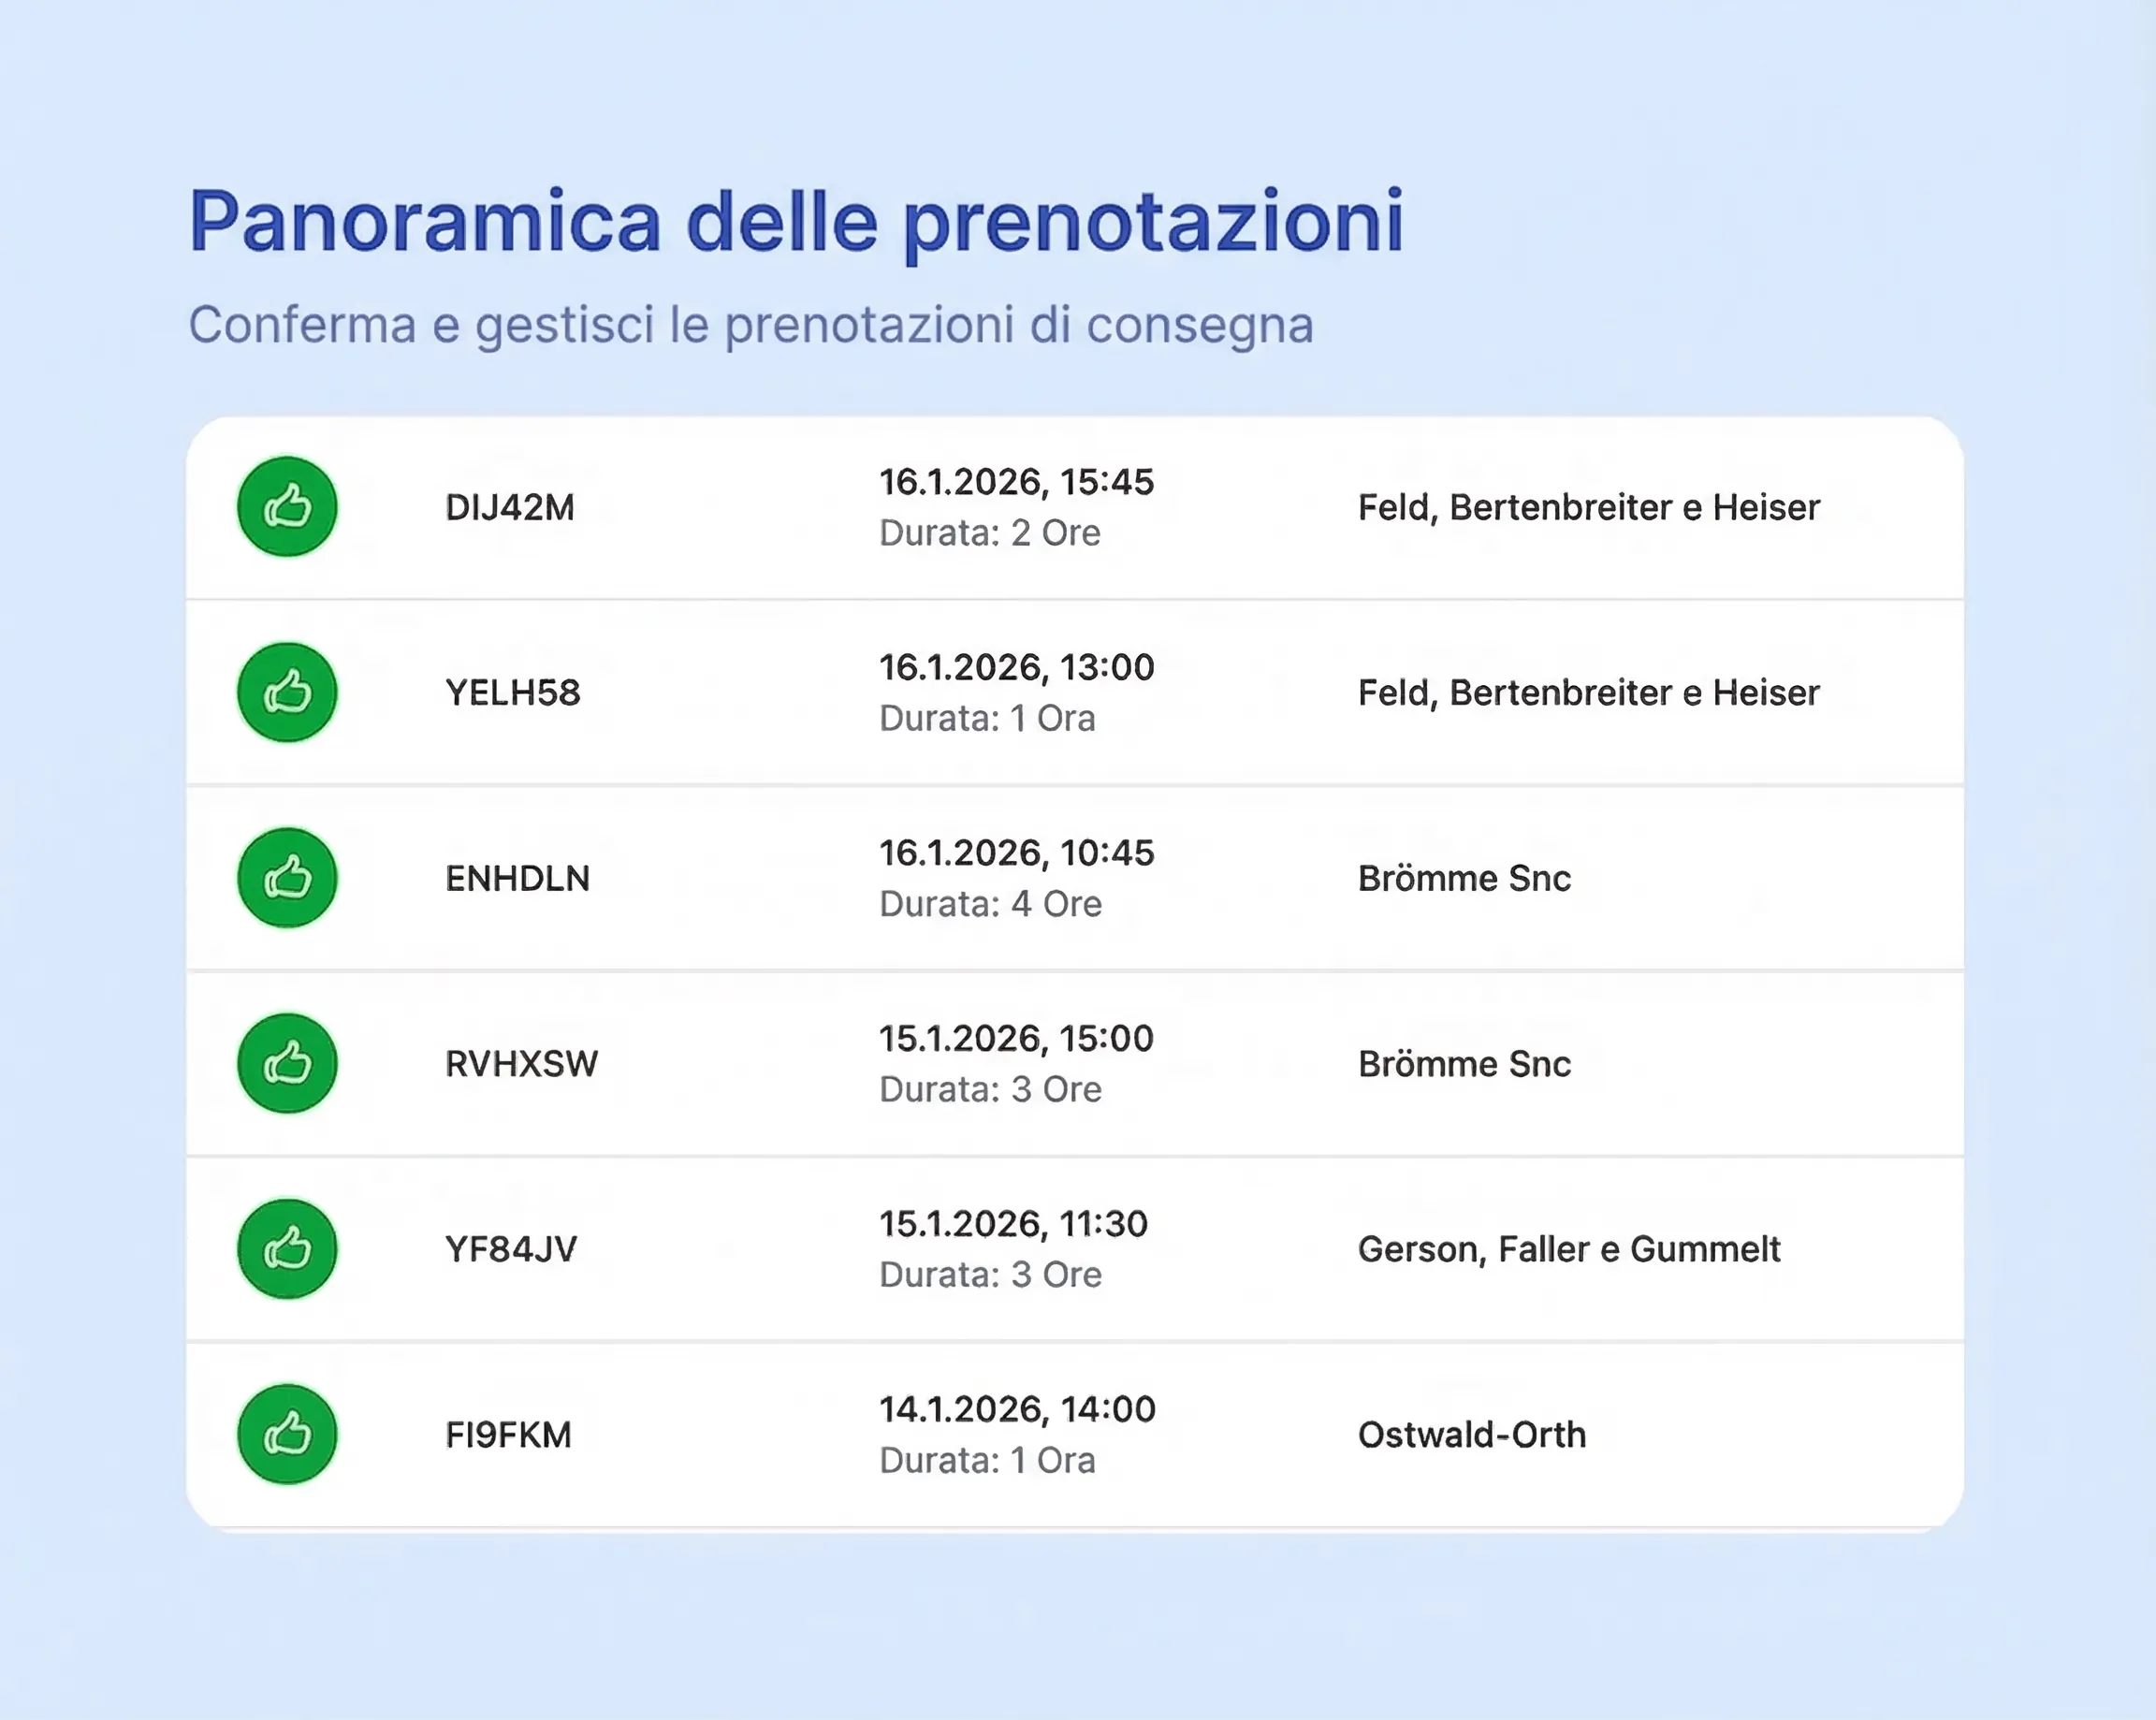Click the date 16.1.2026, 15:45

pyautogui.click(x=1016, y=481)
